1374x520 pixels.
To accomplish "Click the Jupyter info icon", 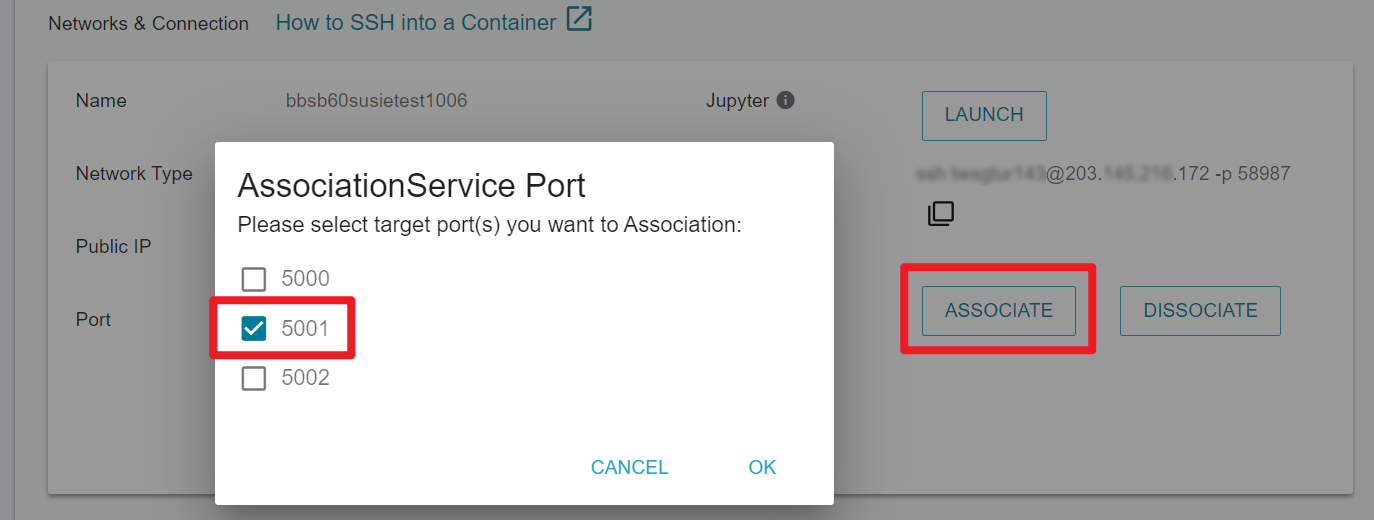I will [x=786, y=100].
